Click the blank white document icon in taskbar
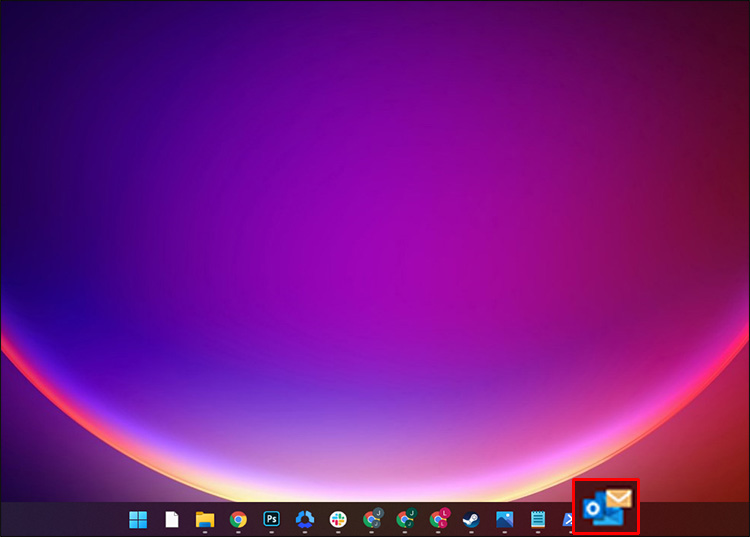Viewport: 750px width, 537px height. point(172,519)
